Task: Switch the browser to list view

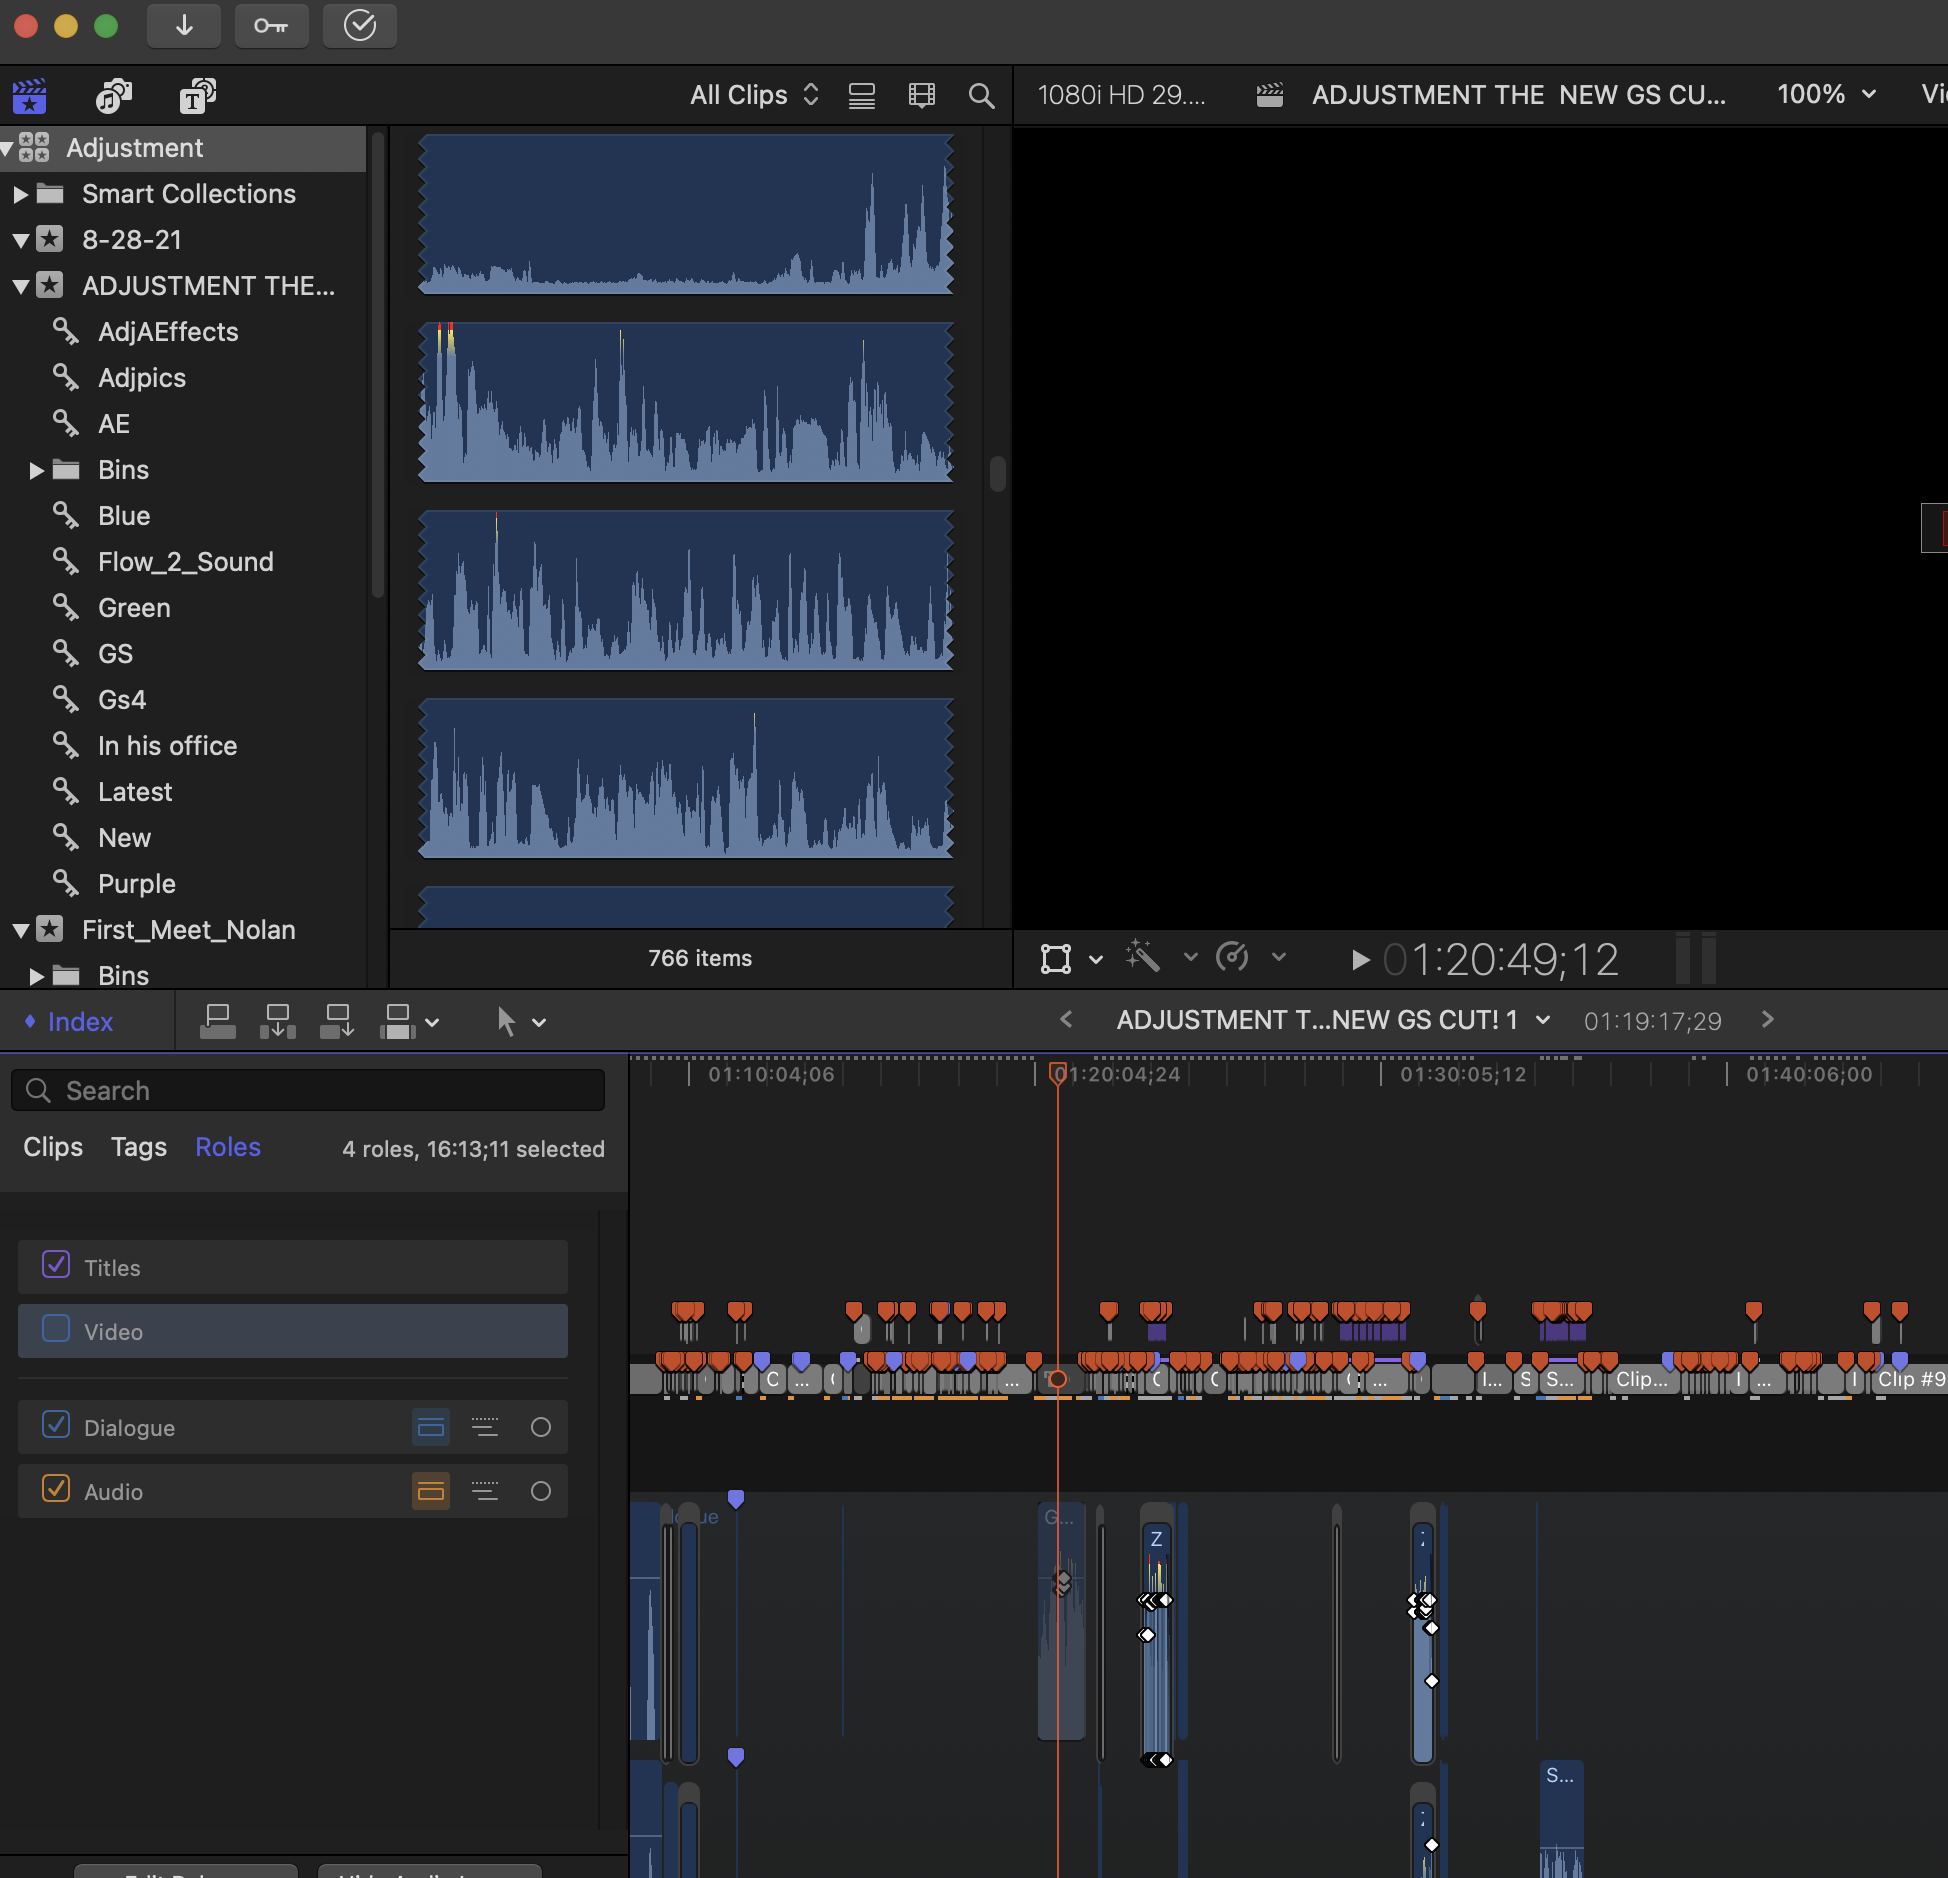Action: pos(861,95)
